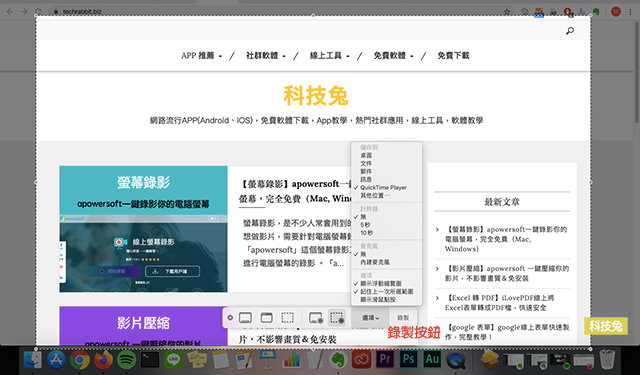
Task: Open Photoshop from the Dock
Action: [x=409, y=359]
